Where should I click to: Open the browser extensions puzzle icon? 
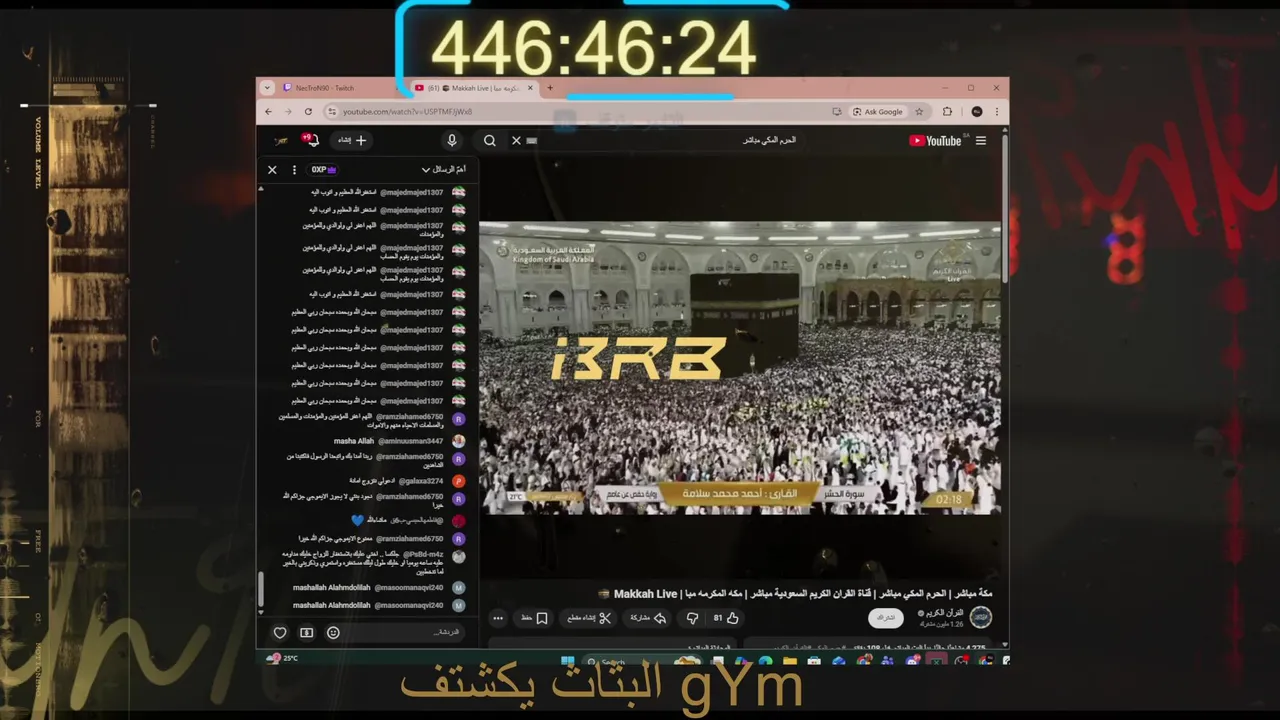pyautogui.click(x=948, y=112)
